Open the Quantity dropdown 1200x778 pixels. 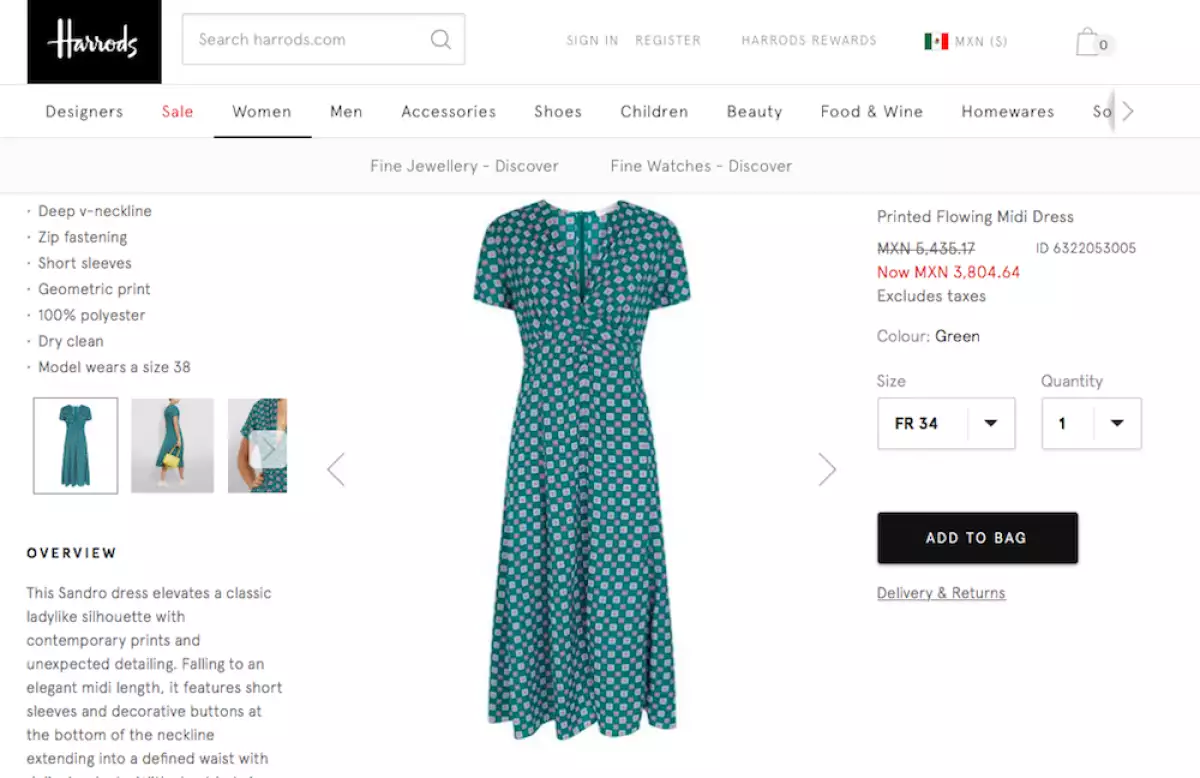pos(1091,423)
